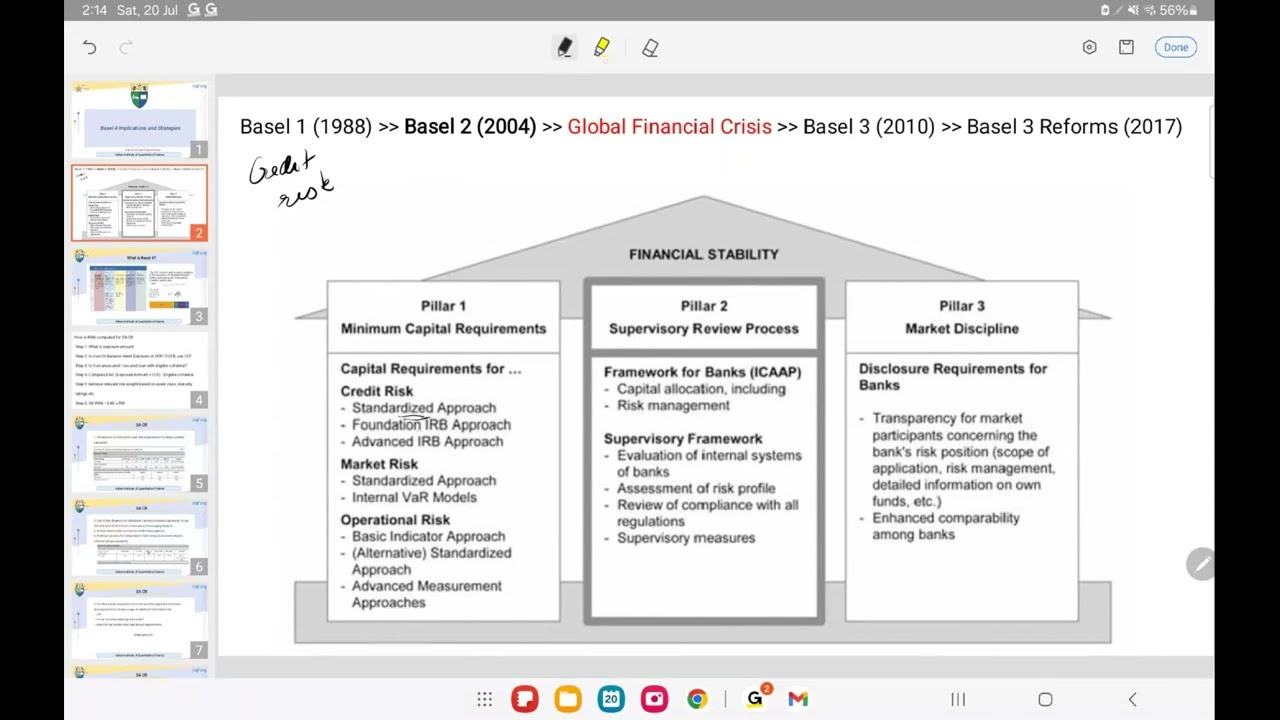
Task: Tap 'Internal VaR Models' text
Action: [x=414, y=497]
